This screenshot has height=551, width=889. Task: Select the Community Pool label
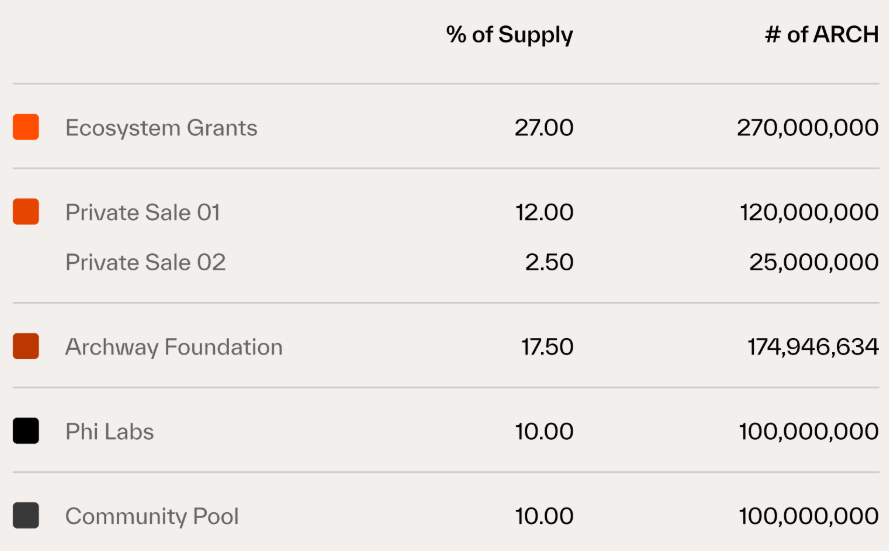click(x=152, y=516)
